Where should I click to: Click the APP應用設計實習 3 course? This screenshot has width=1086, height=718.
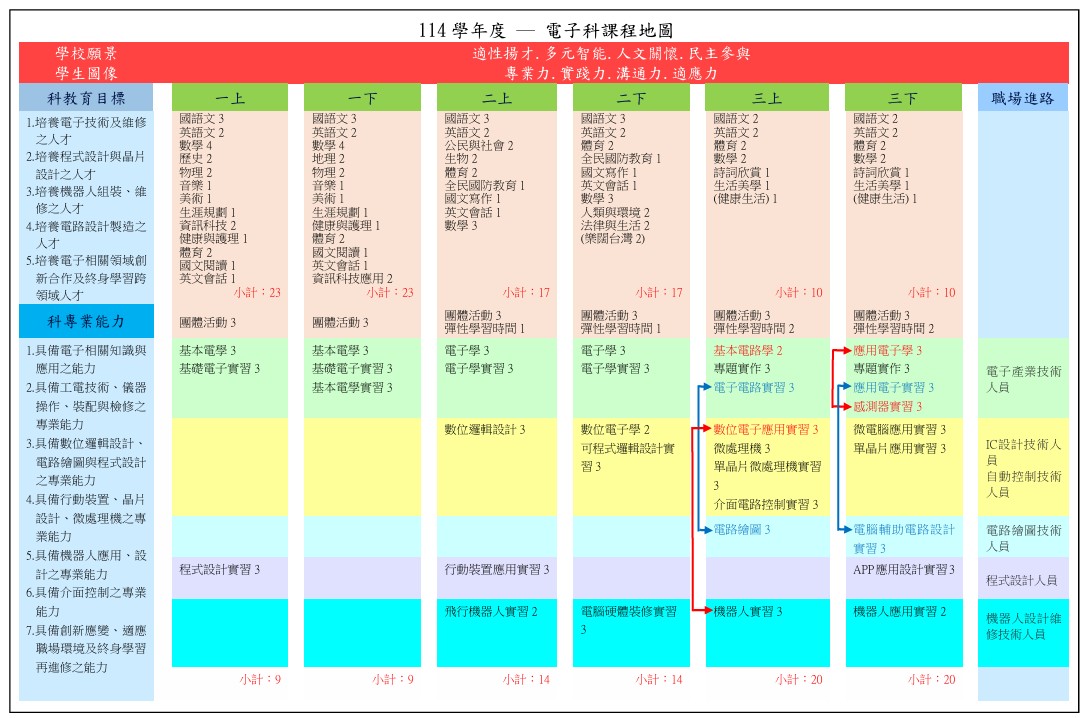point(903,570)
